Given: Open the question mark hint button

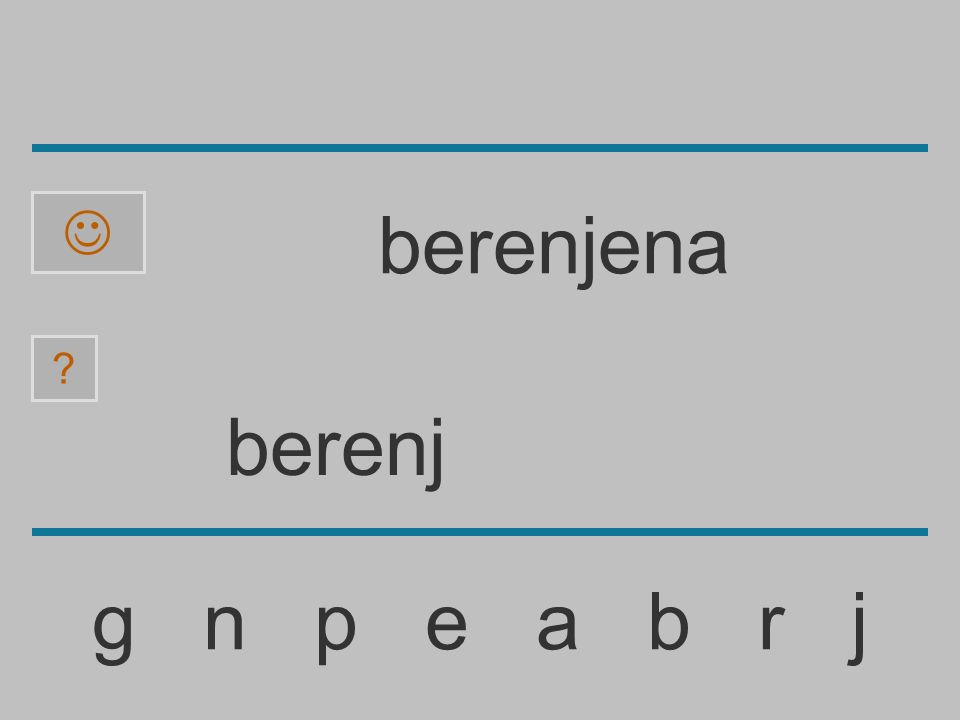Looking at the screenshot, I should pyautogui.click(x=64, y=368).
